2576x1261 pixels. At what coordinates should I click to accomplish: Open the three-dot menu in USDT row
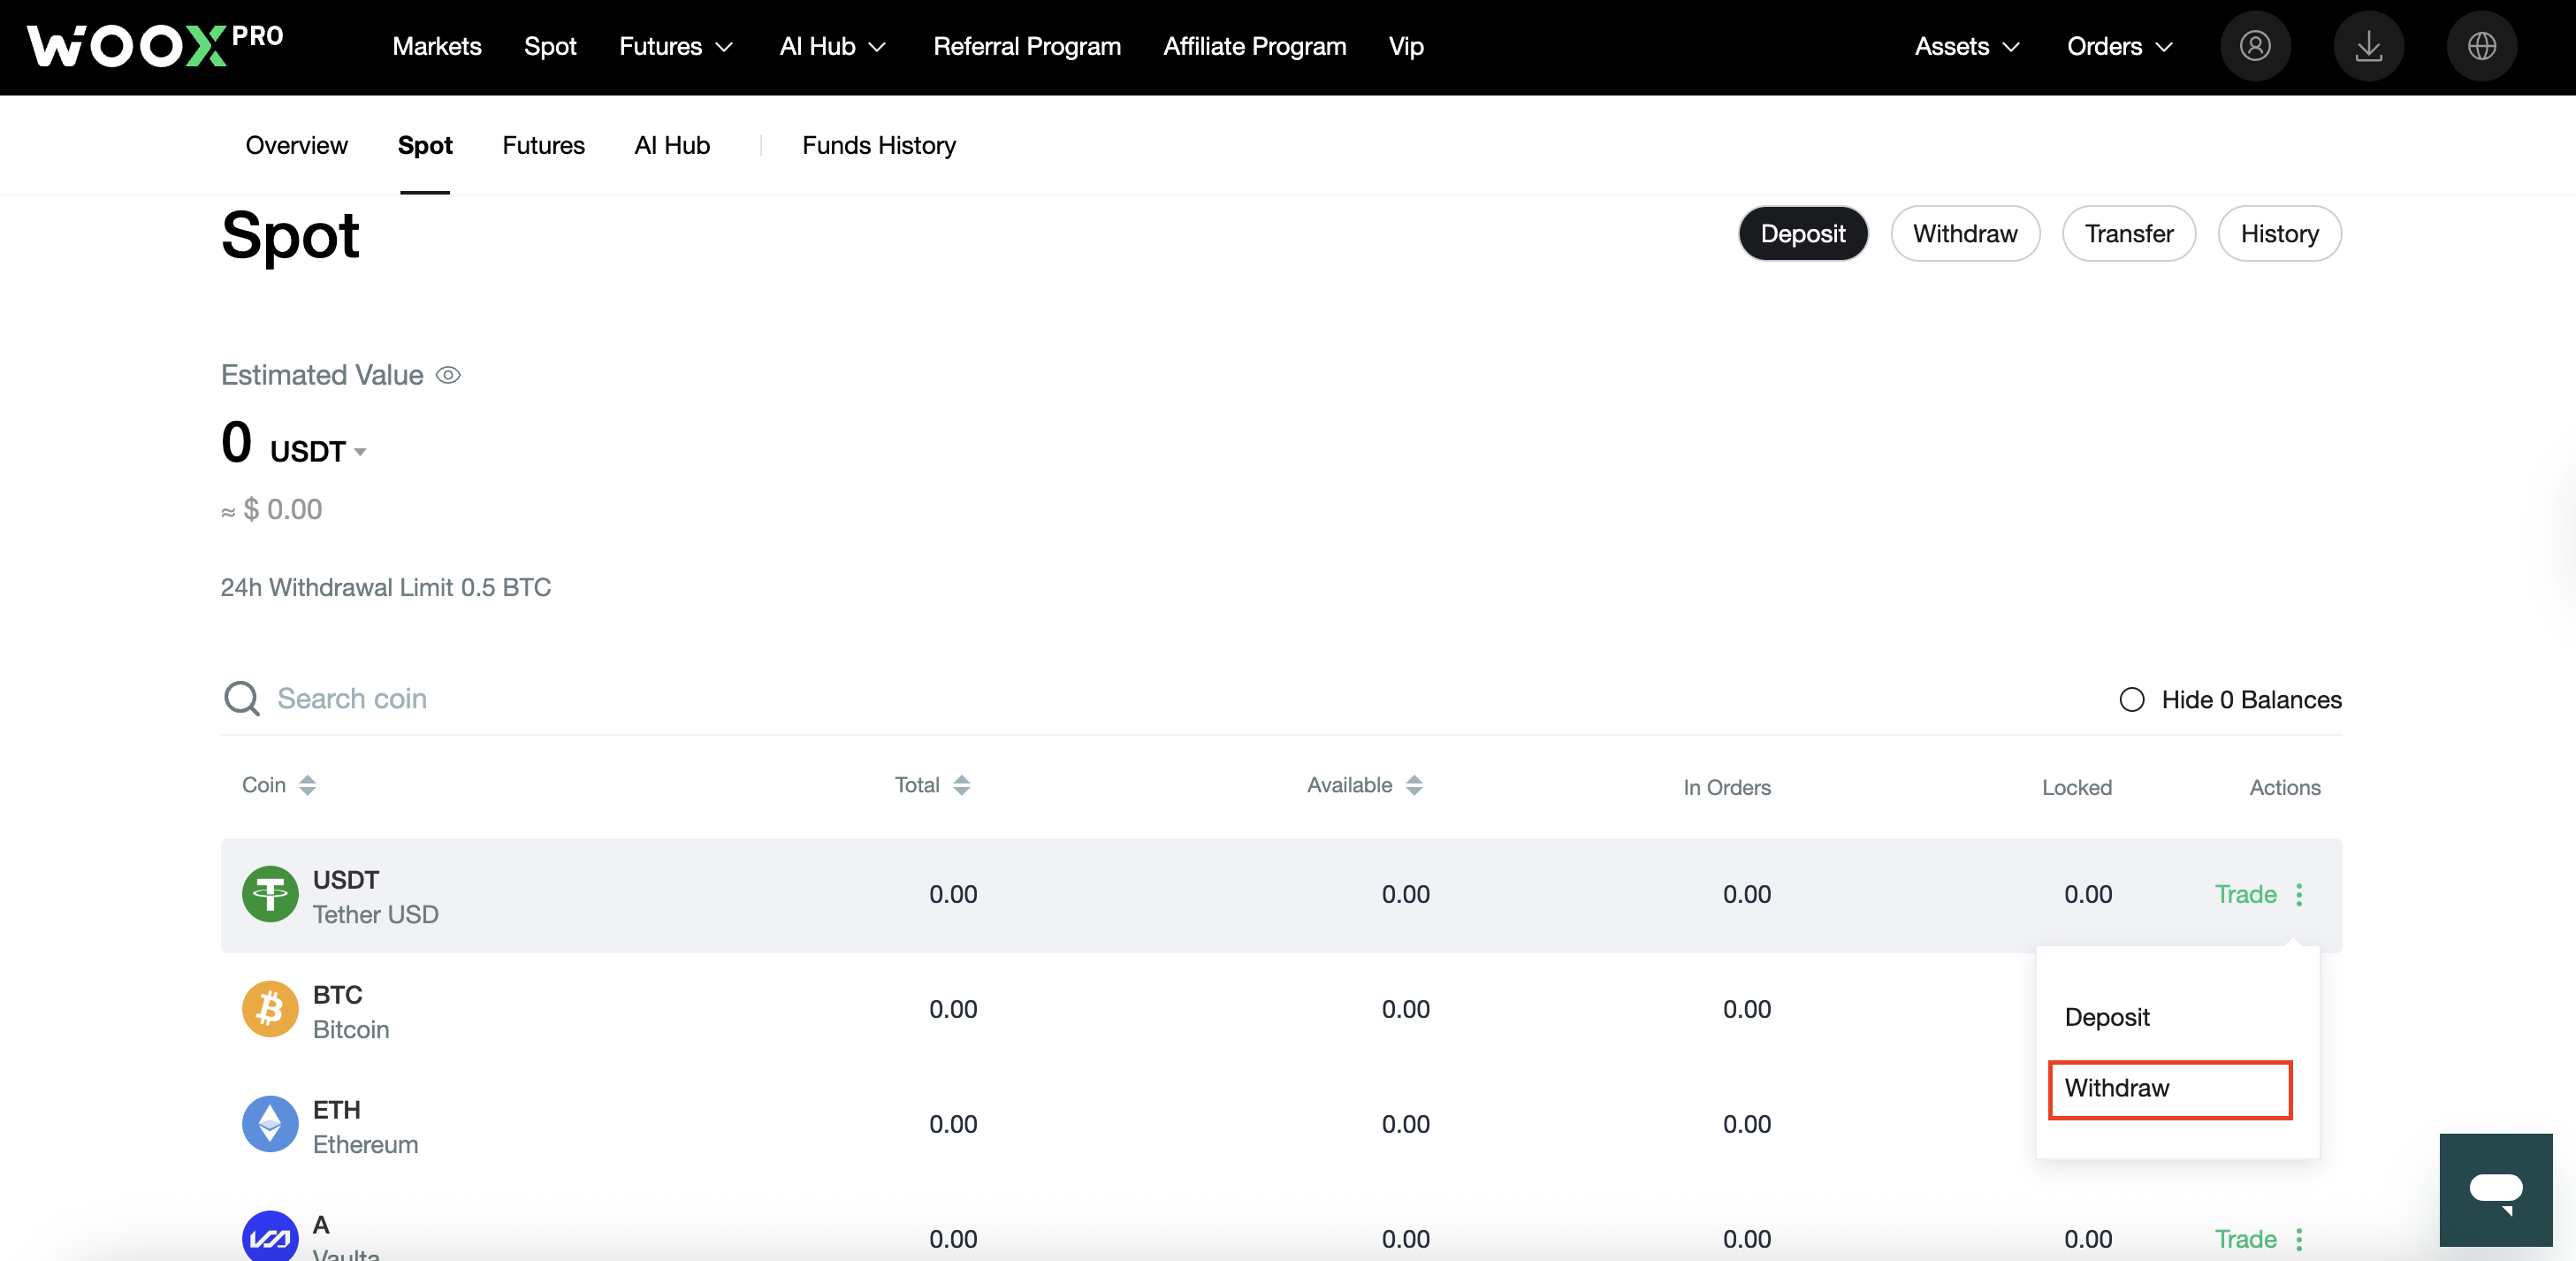pos(2299,894)
